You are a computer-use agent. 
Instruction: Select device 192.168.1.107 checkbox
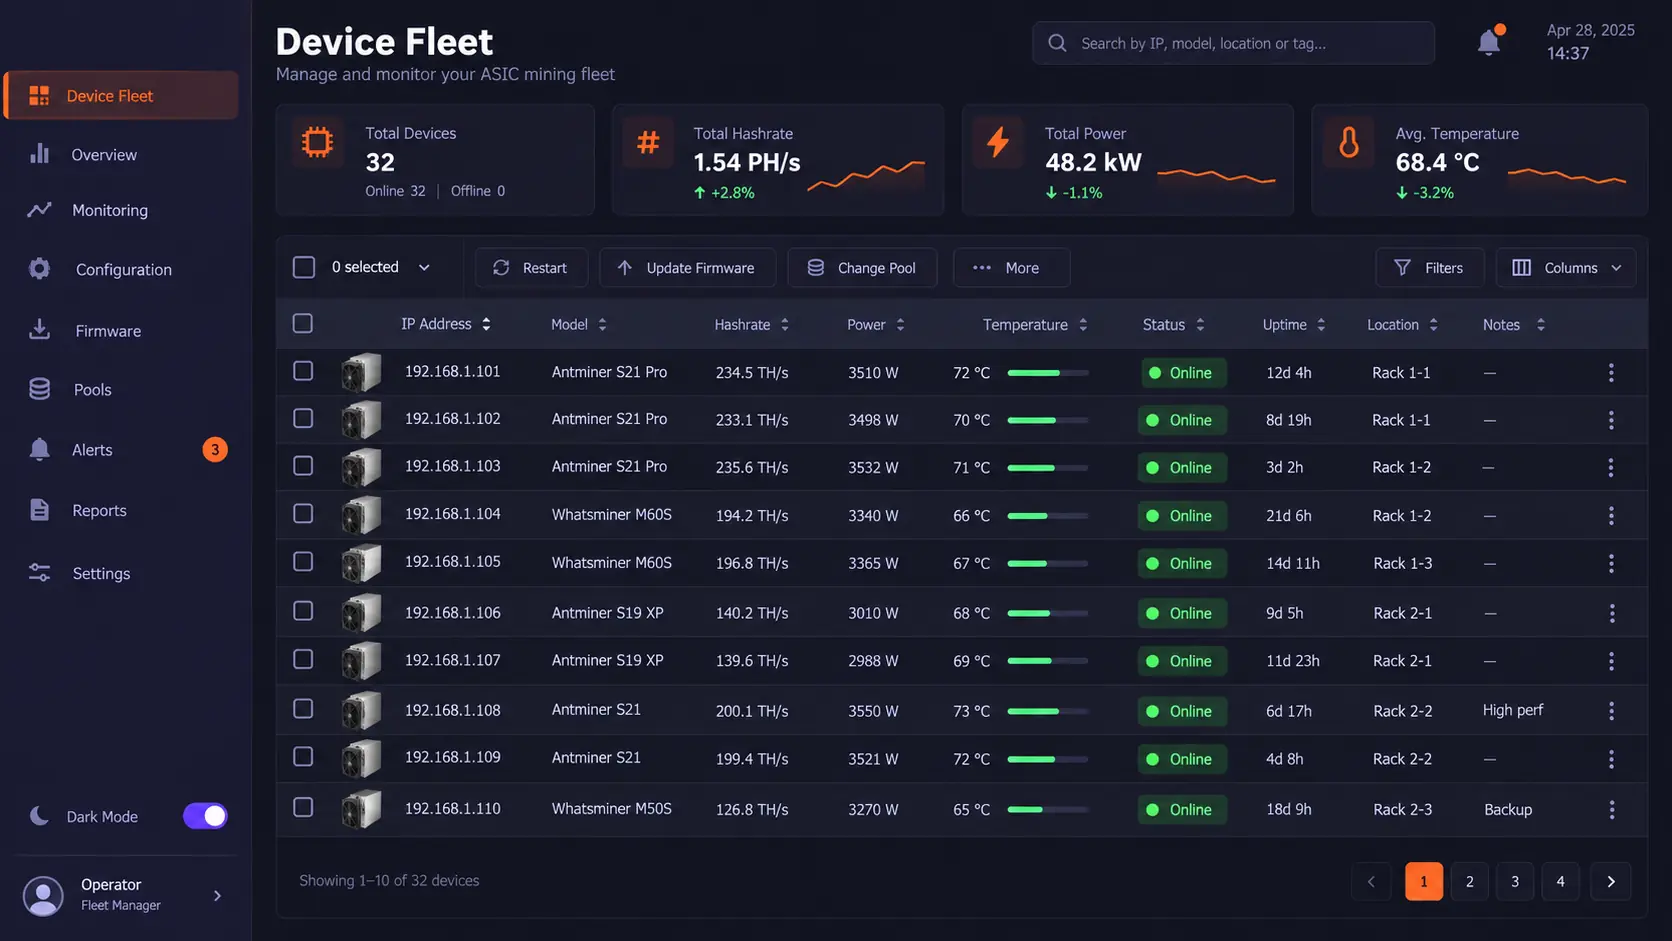(303, 659)
